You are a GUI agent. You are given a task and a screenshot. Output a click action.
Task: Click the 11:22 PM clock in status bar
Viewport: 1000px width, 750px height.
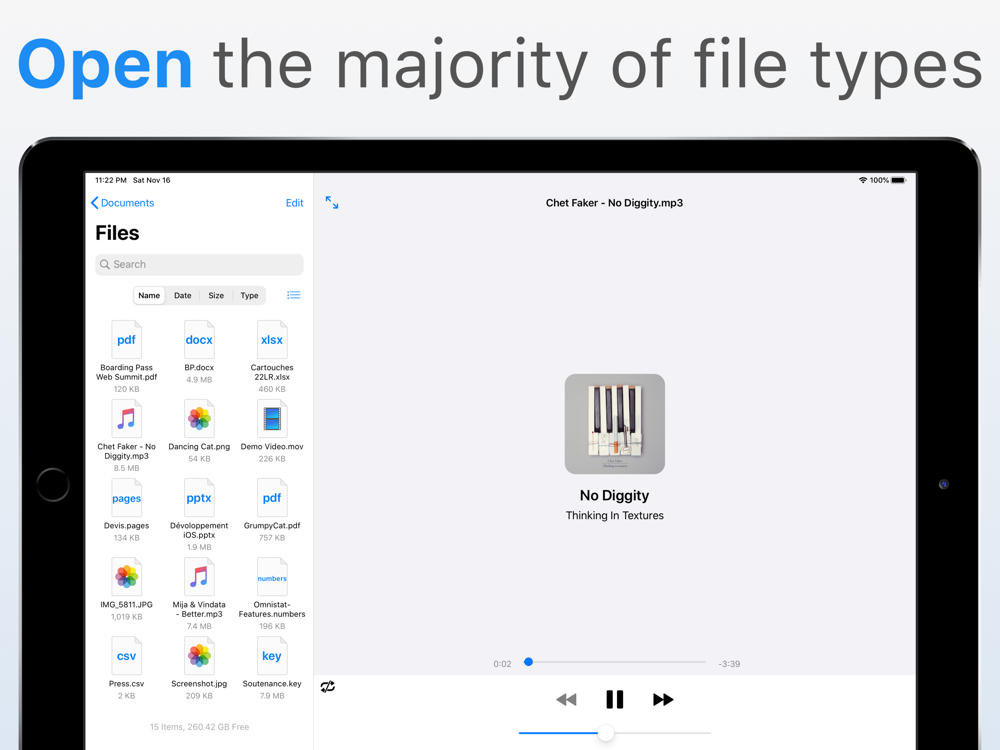point(111,180)
